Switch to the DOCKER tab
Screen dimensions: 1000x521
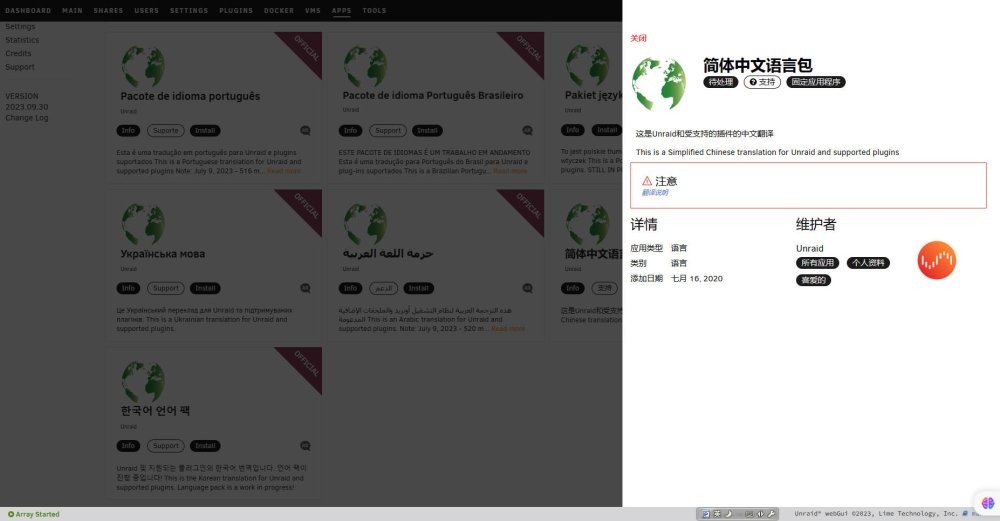(x=279, y=11)
